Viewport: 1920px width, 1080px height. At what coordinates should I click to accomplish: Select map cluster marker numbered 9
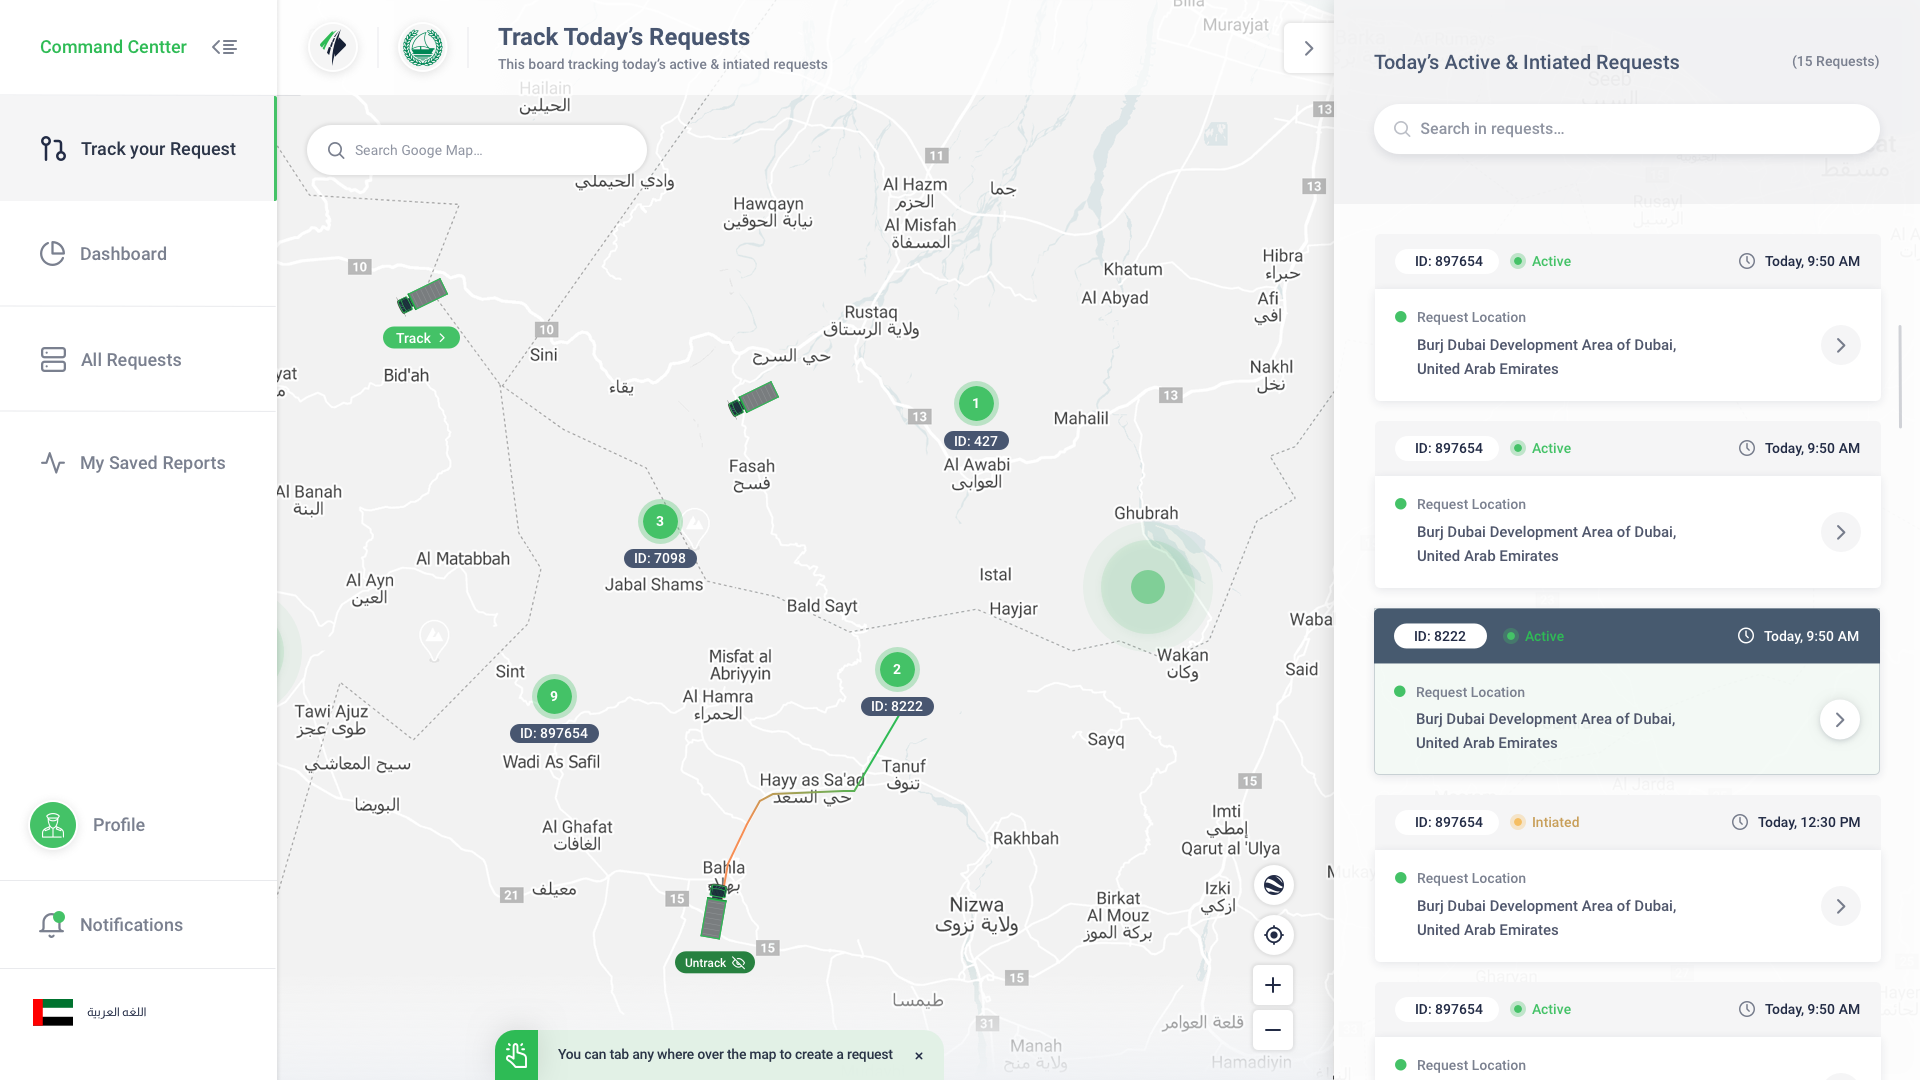(x=554, y=696)
